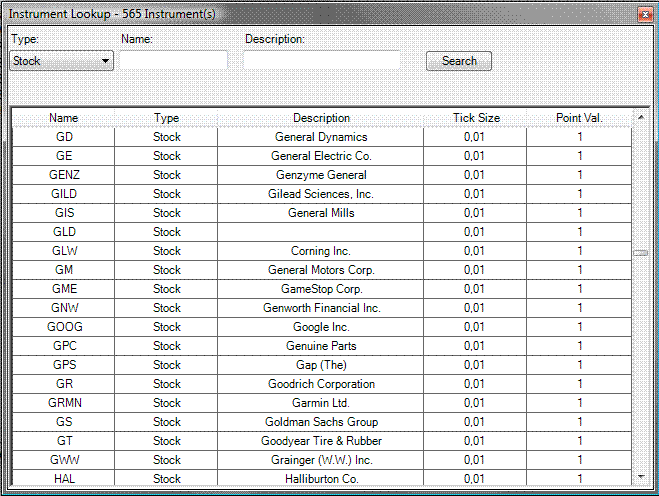Click the Name search input field
The height and width of the screenshot is (496, 659).
pos(174,61)
